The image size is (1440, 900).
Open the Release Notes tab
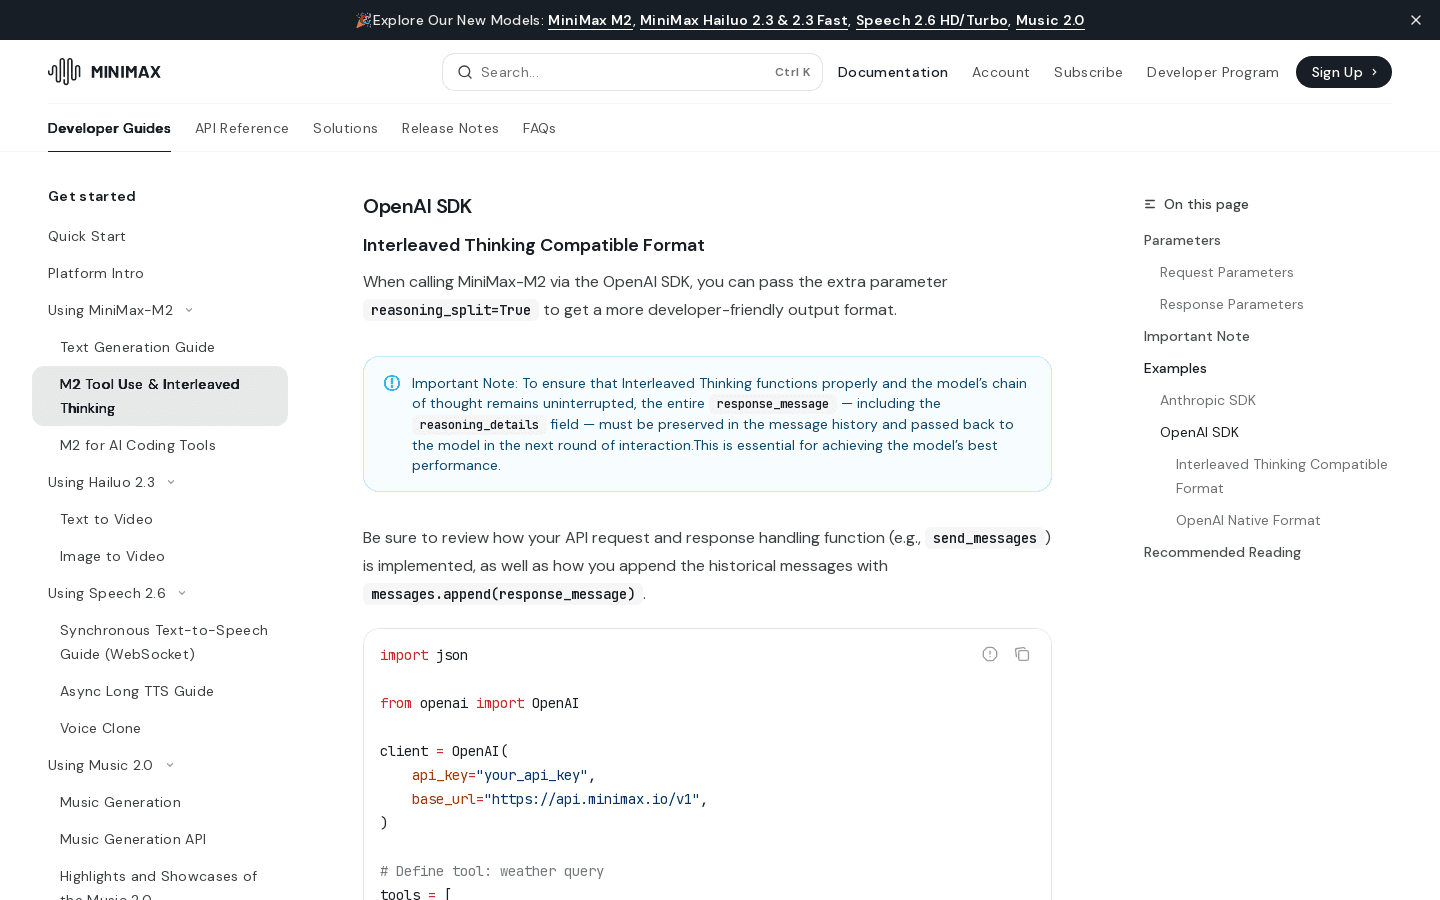coord(449,128)
